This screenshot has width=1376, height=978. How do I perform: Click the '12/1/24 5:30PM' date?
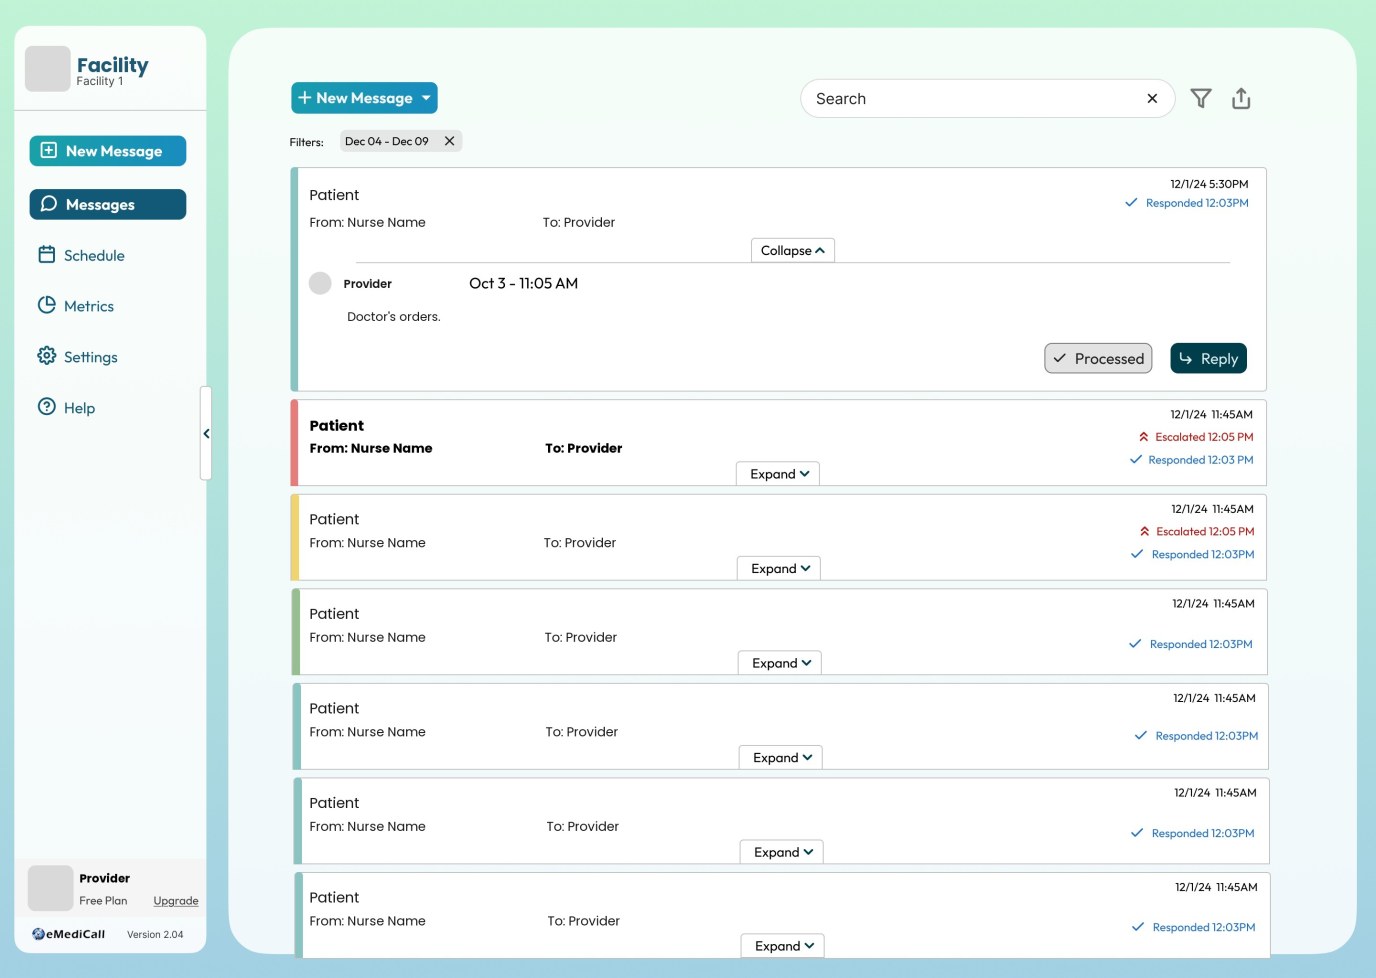1209,184
